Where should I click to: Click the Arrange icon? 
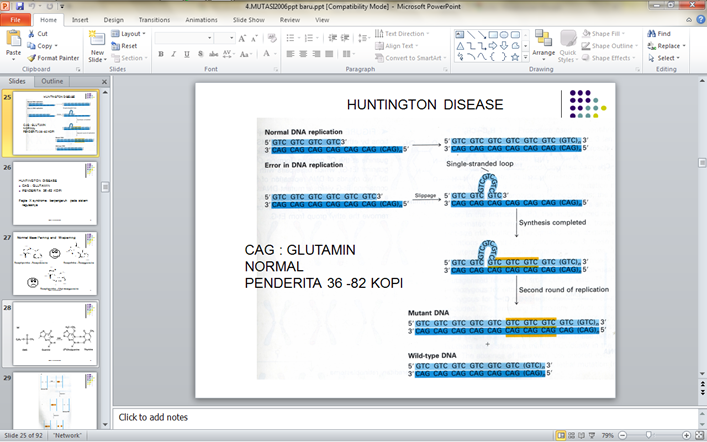[x=543, y=45]
